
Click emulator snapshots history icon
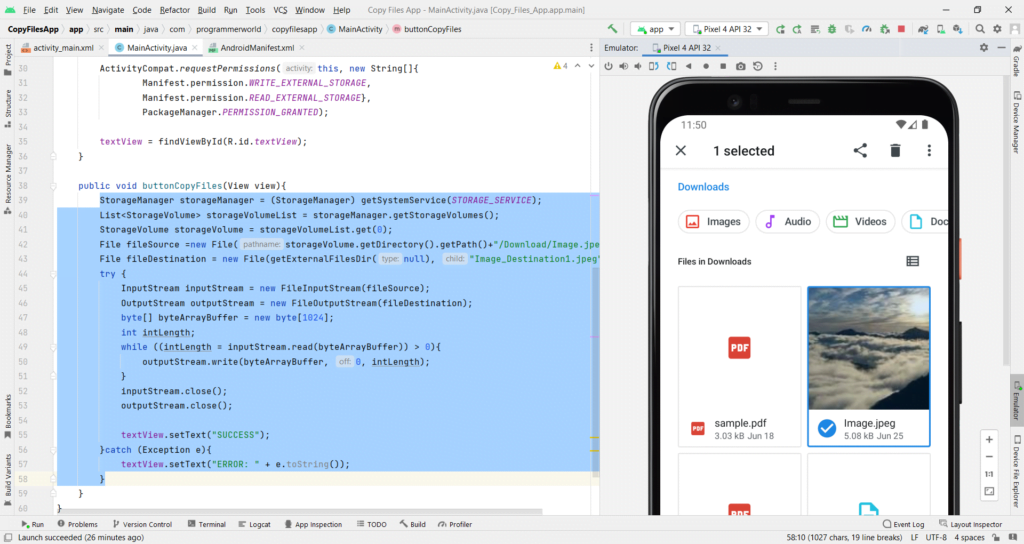758,66
